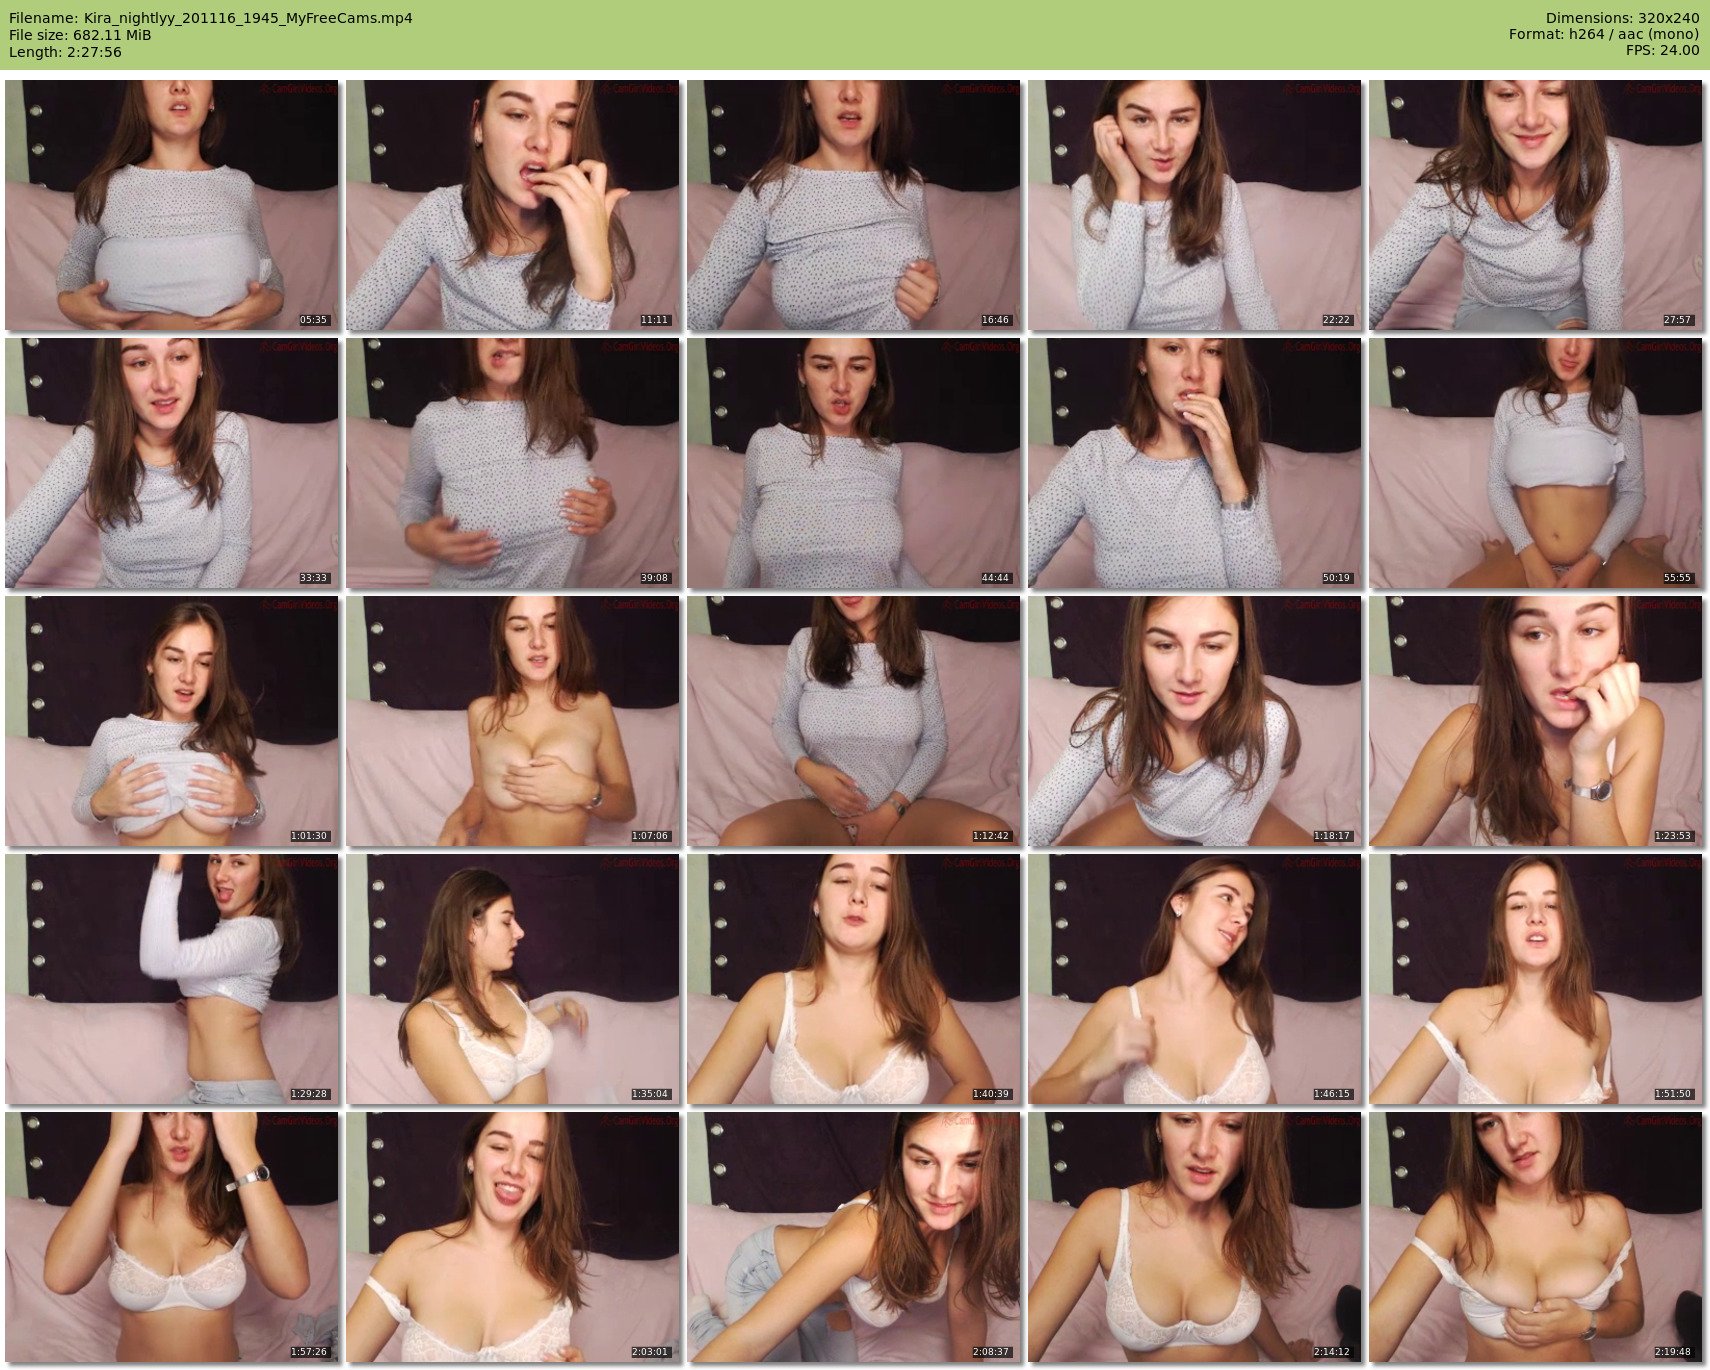
Task: Open the frame at 1:46:15
Action: click(1194, 979)
